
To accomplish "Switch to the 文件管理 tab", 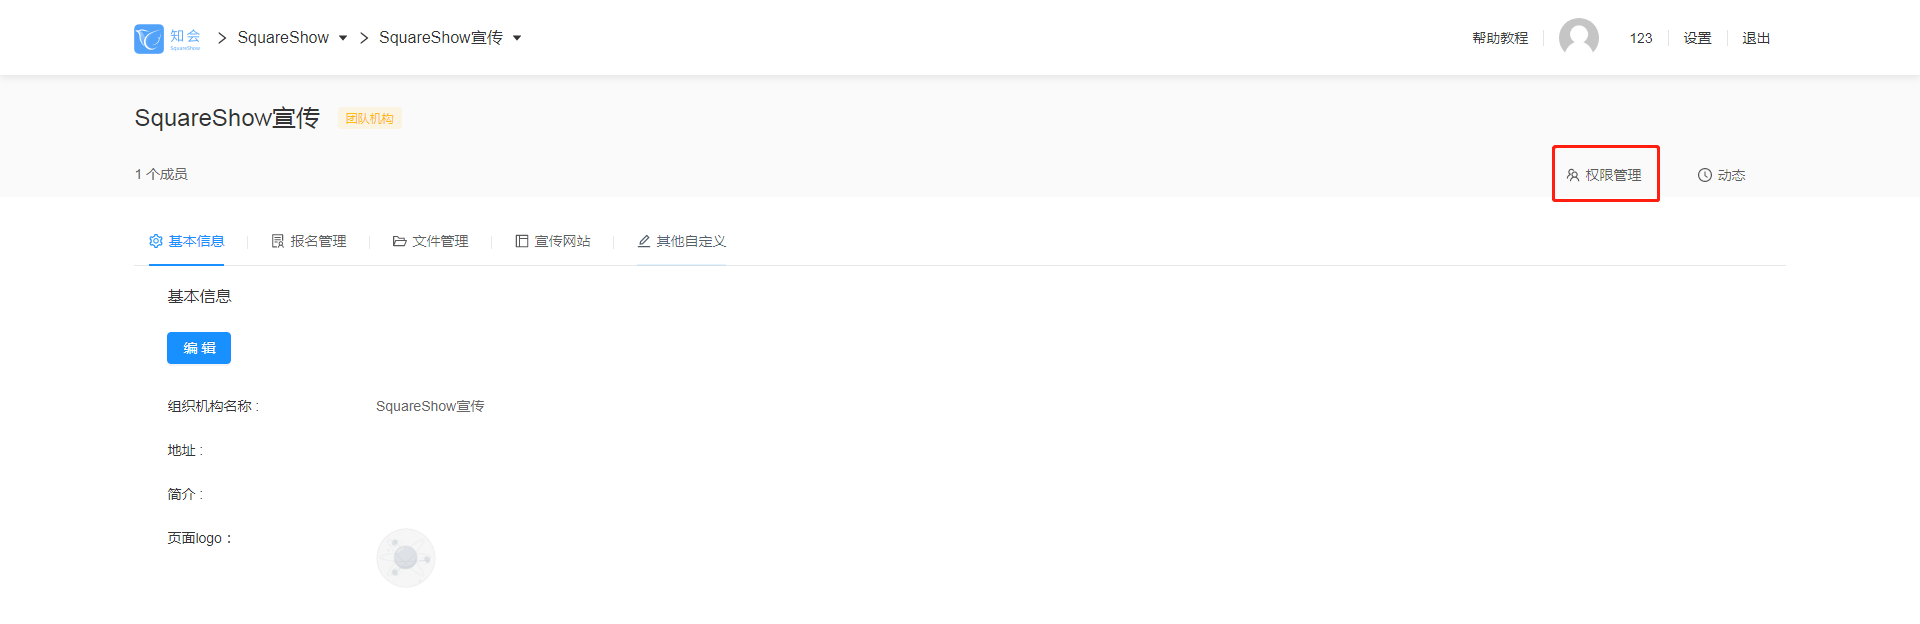I will point(431,241).
